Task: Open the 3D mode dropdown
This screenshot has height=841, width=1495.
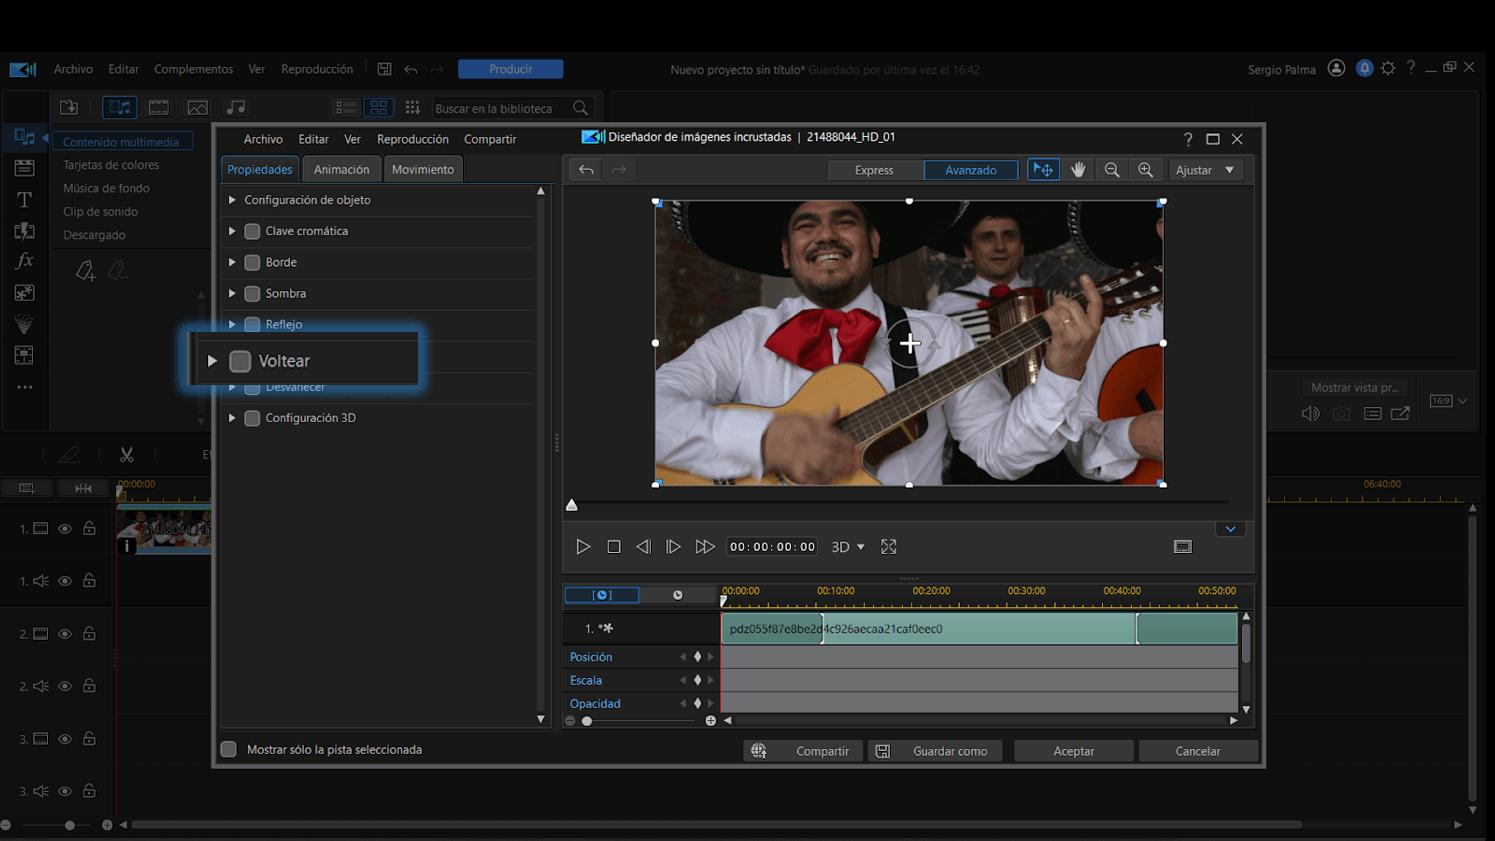Action: coord(848,547)
